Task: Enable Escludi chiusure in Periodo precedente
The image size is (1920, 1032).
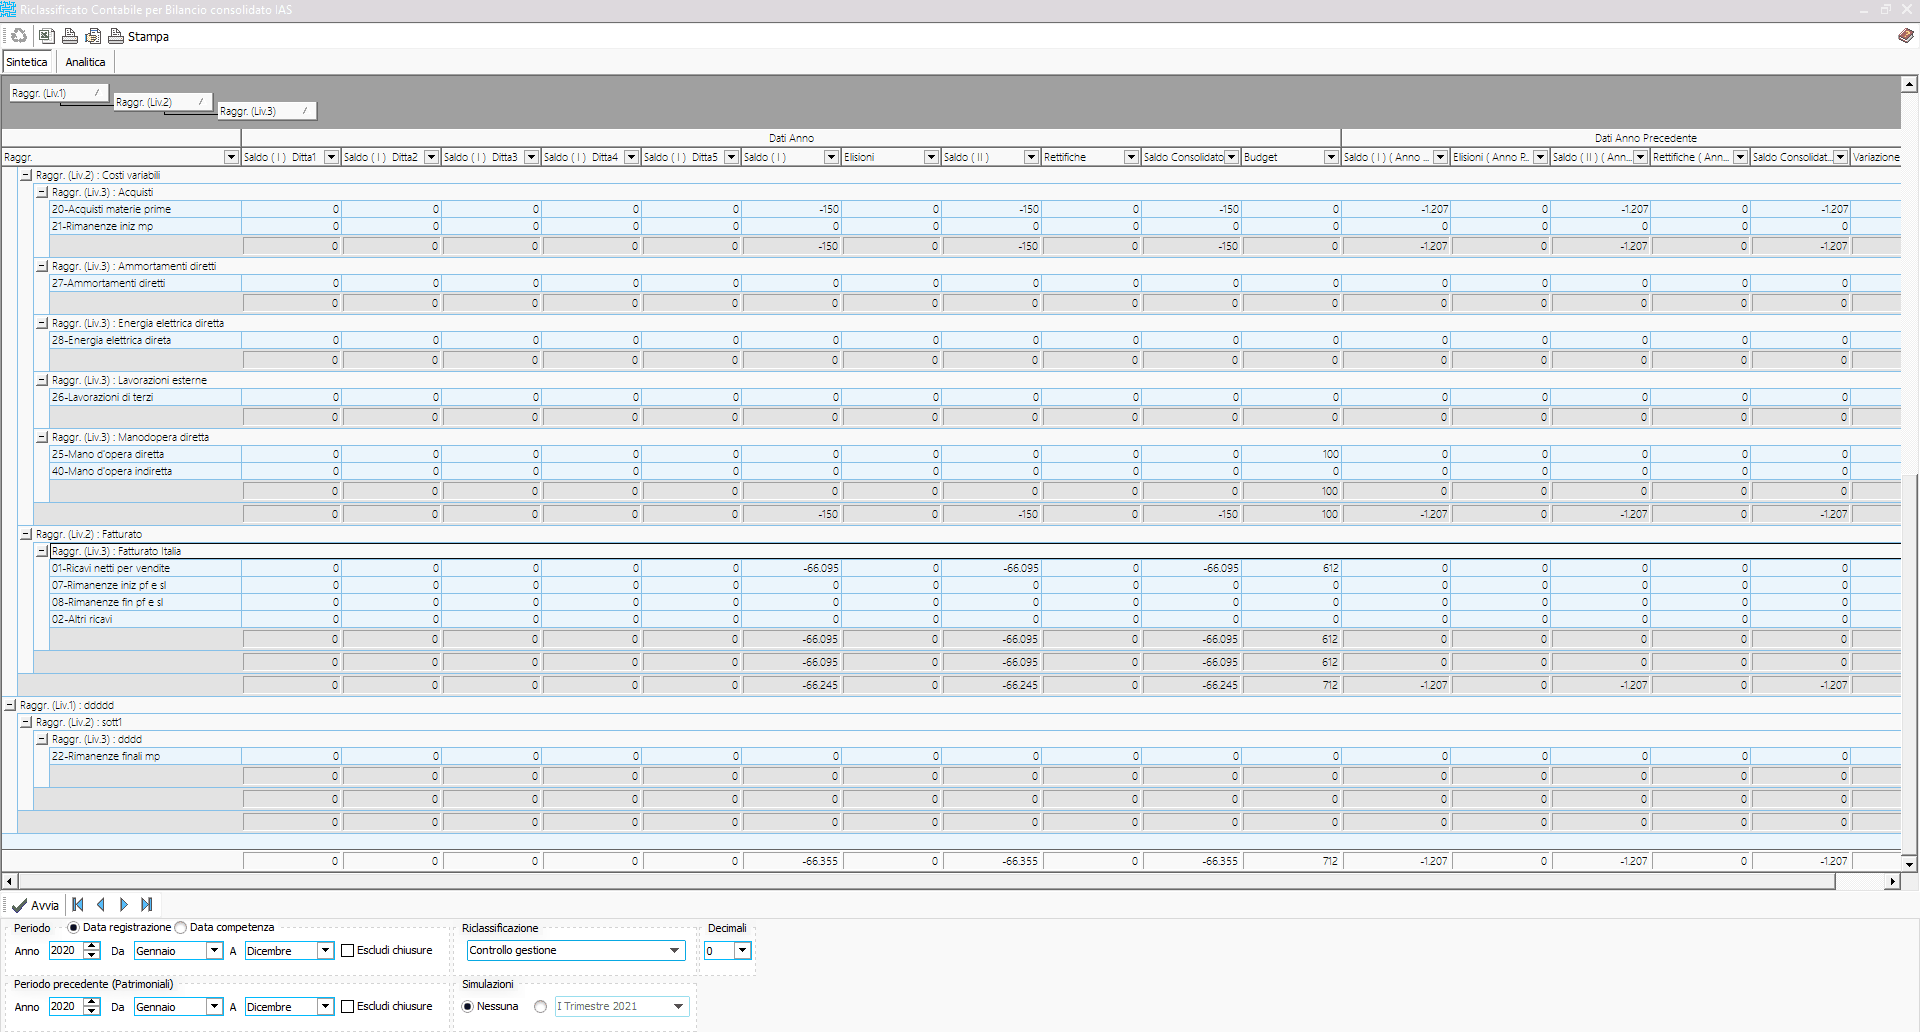Action: (348, 1007)
